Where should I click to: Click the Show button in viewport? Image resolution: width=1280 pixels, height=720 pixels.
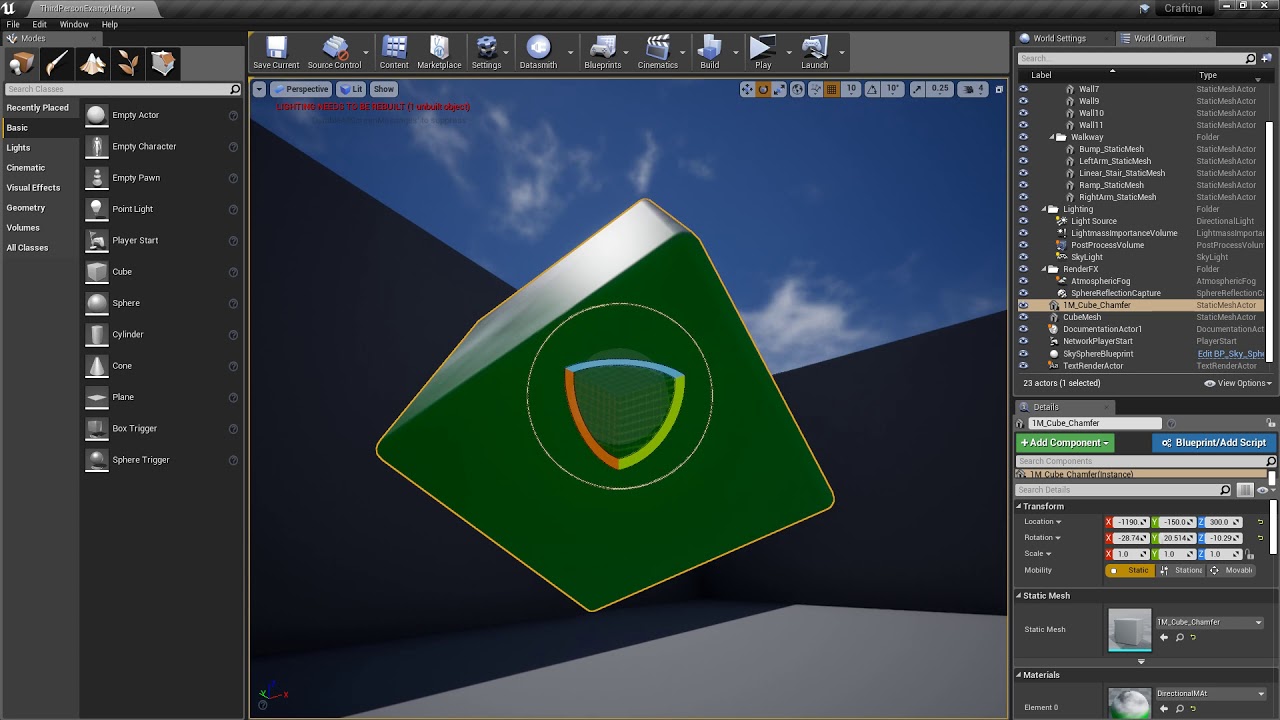pyautogui.click(x=384, y=89)
